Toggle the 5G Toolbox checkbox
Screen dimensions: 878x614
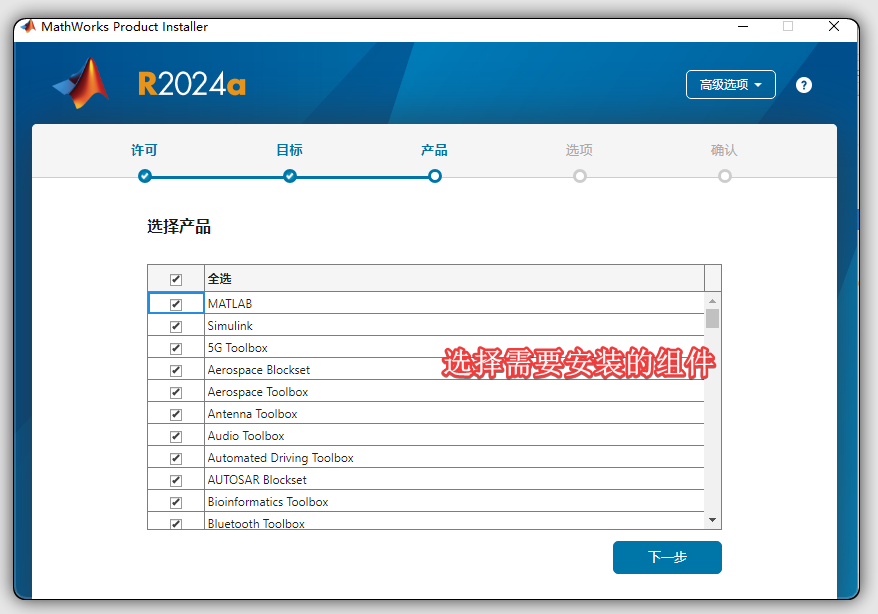click(x=176, y=348)
